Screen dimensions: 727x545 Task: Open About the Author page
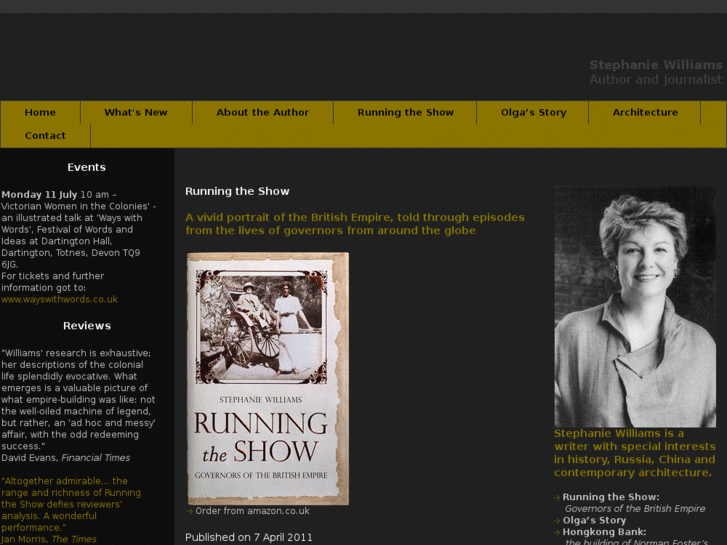262,112
